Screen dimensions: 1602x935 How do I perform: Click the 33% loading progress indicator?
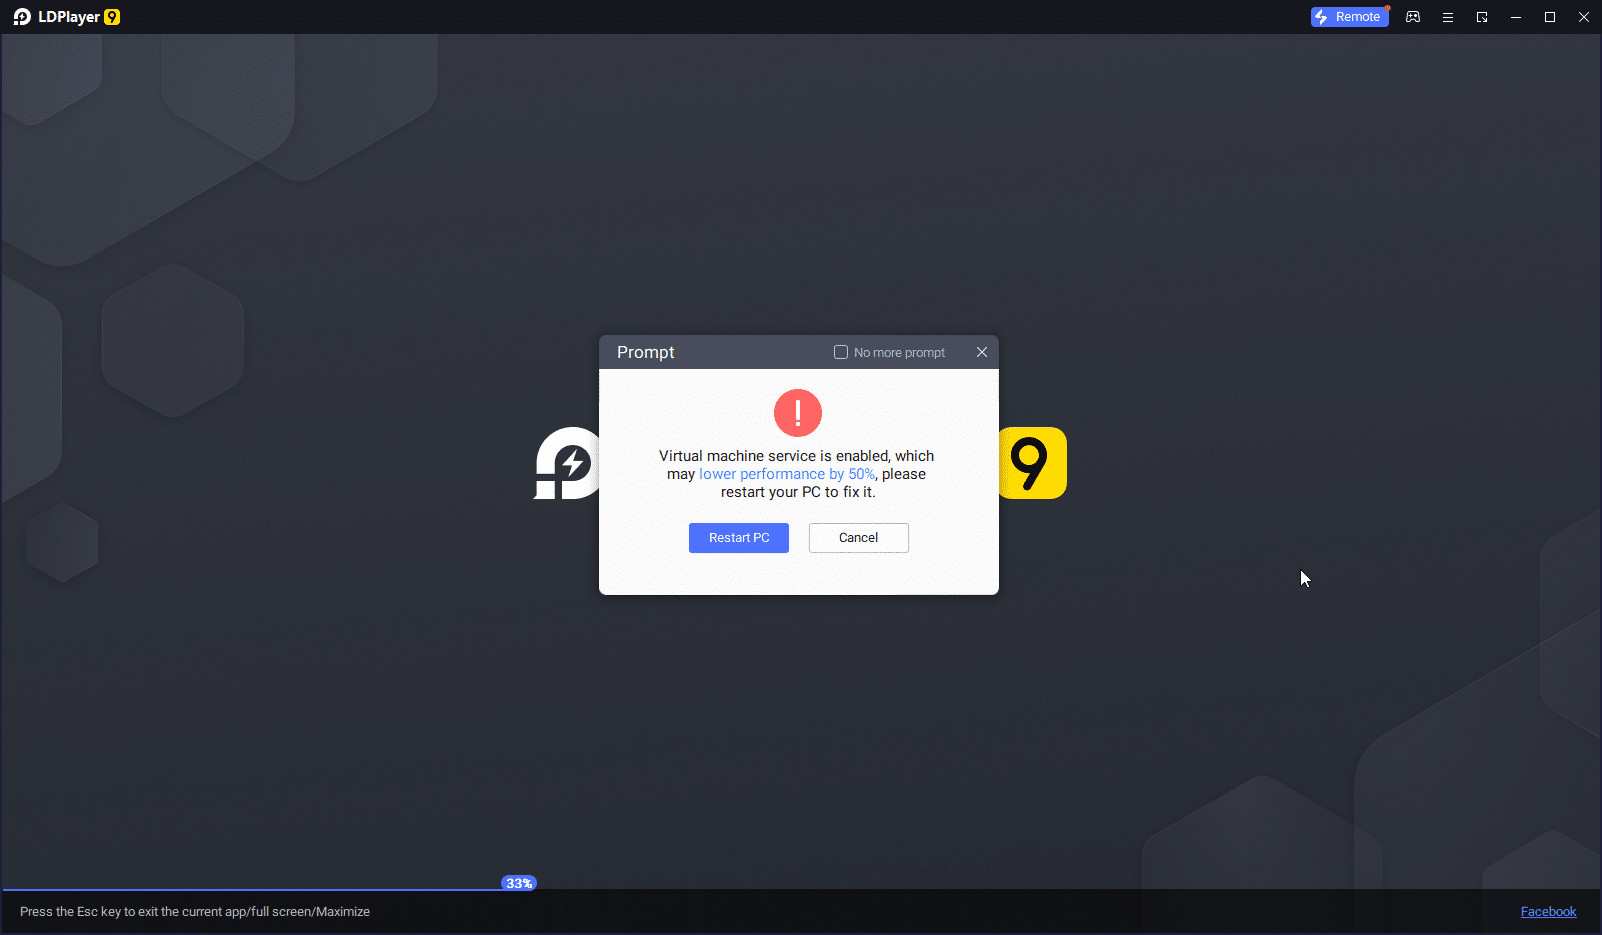[x=519, y=883]
